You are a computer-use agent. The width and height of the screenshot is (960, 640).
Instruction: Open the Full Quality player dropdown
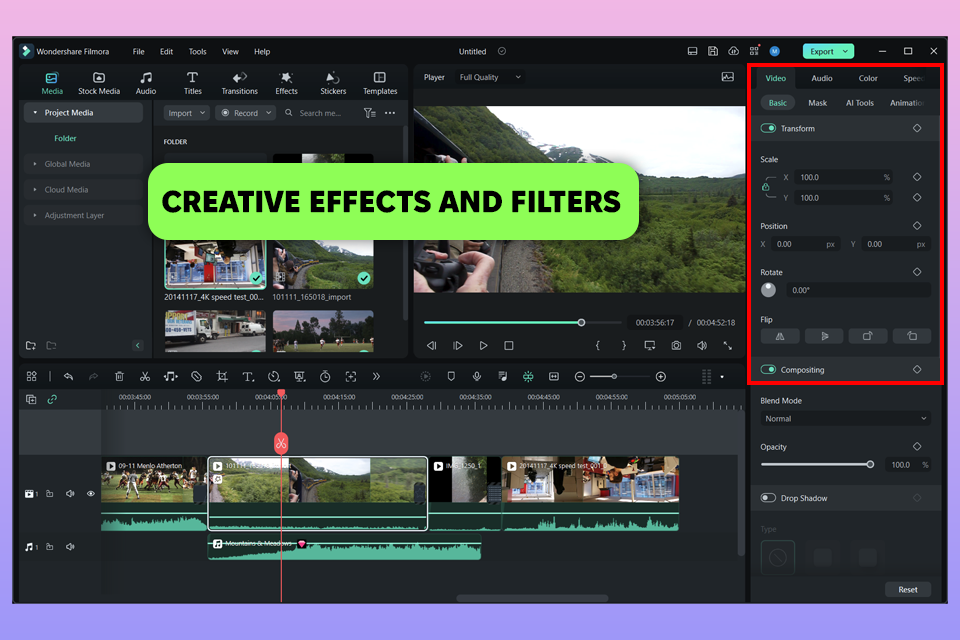pyautogui.click(x=490, y=77)
